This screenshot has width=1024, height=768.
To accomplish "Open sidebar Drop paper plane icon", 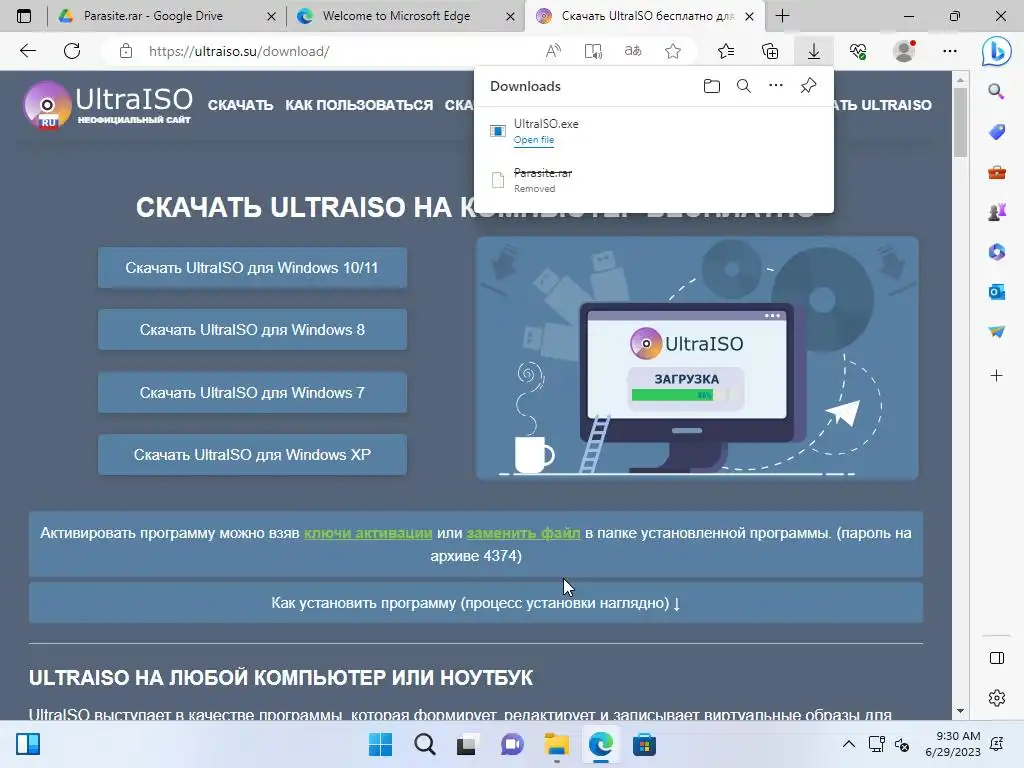I will point(997,332).
